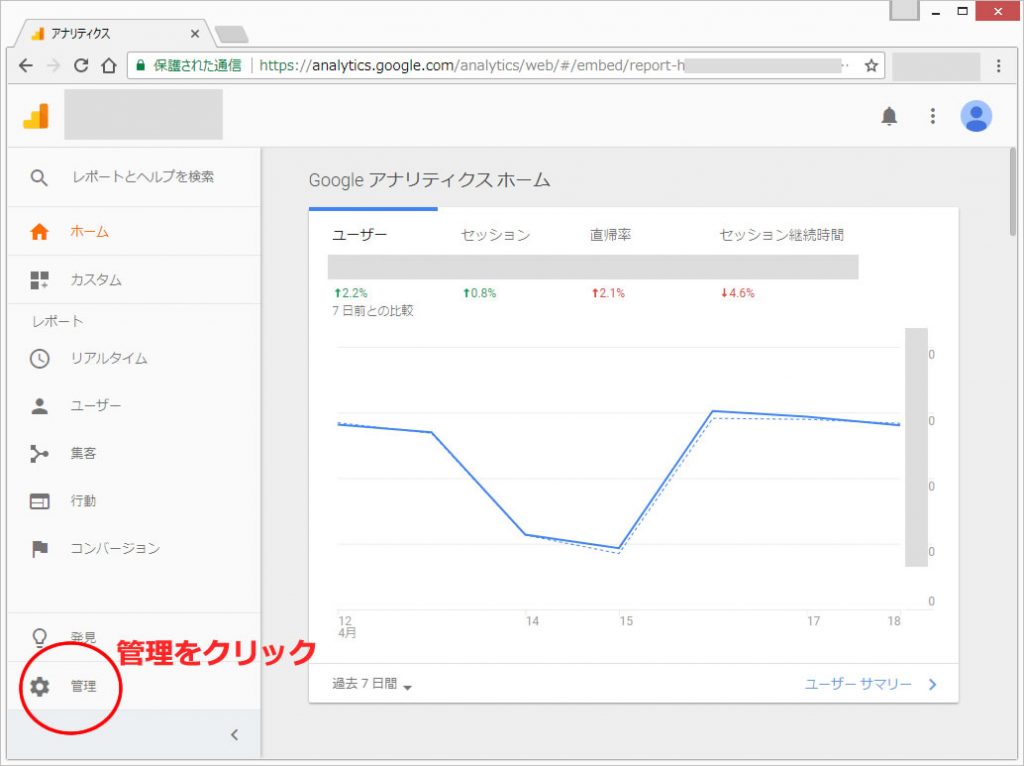Click the Google アナリティクス ホーム heading
Screen dimensions: 1024x766
429,180
